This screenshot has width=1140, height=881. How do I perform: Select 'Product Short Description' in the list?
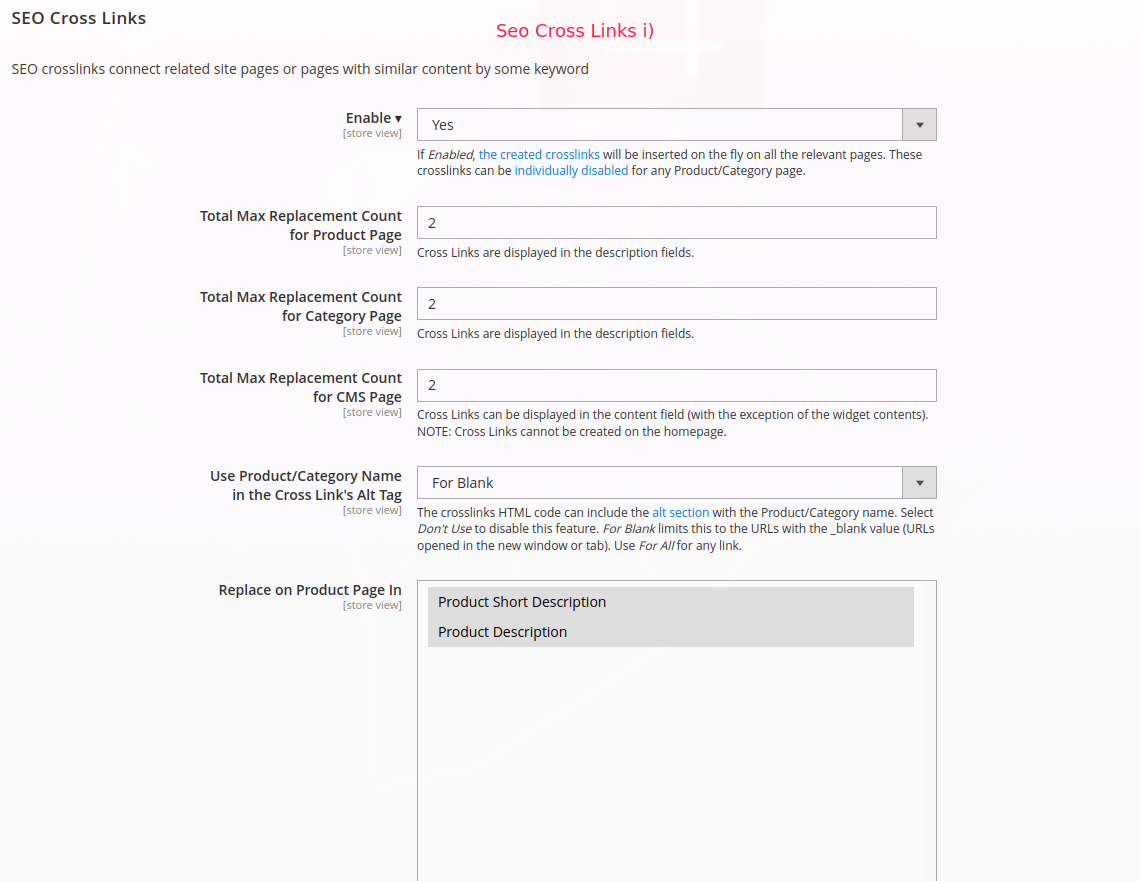(x=522, y=602)
